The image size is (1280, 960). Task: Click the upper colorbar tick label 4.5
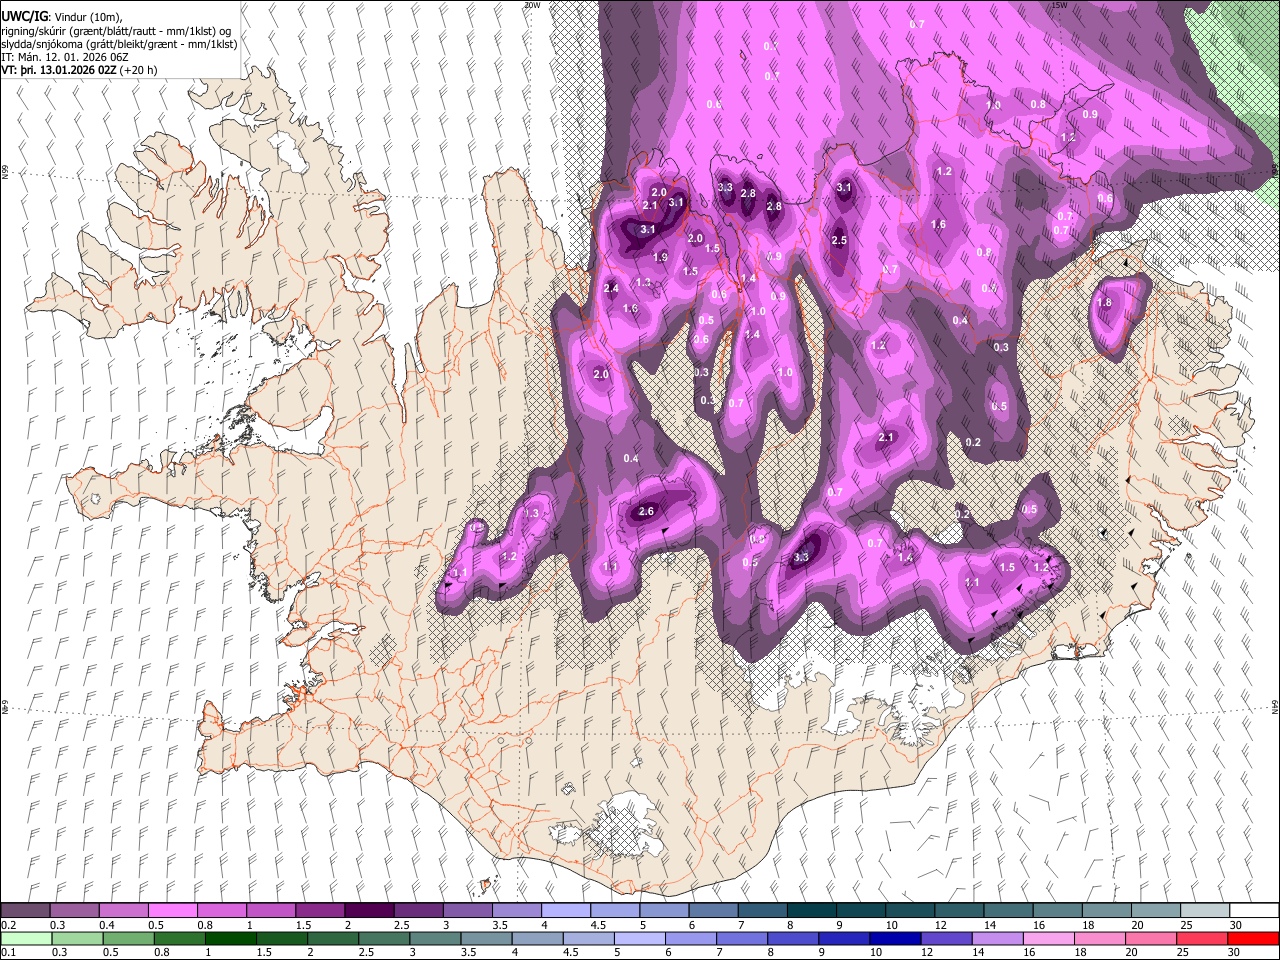coord(598,925)
